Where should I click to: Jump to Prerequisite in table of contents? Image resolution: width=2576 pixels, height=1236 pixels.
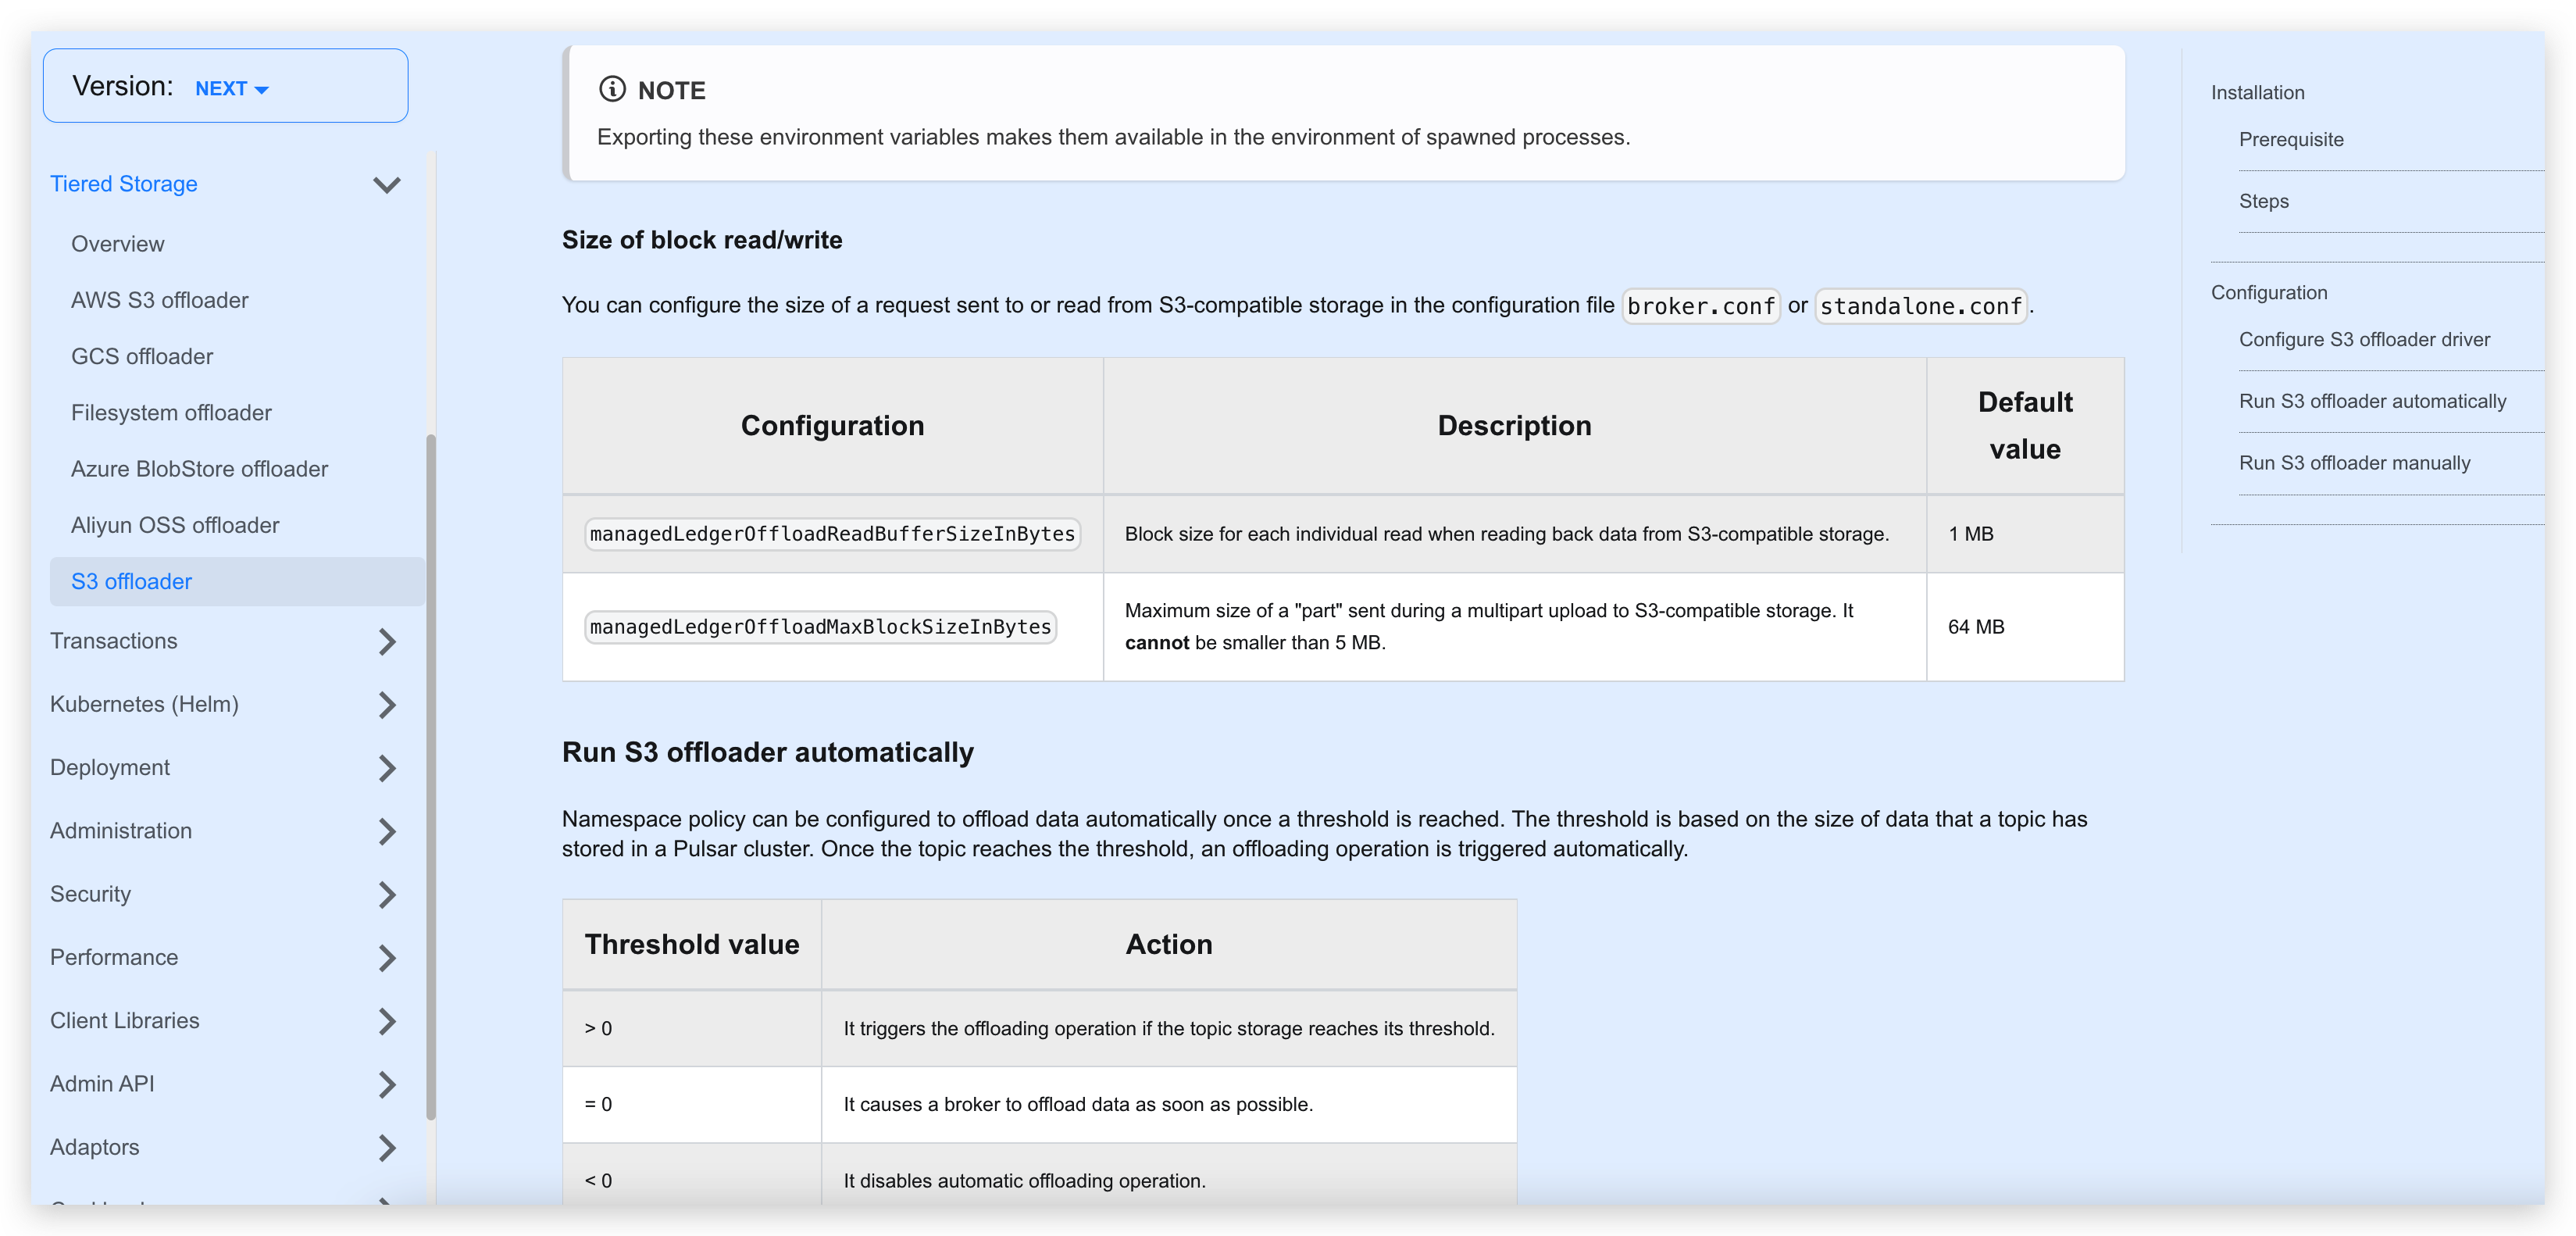[2290, 140]
